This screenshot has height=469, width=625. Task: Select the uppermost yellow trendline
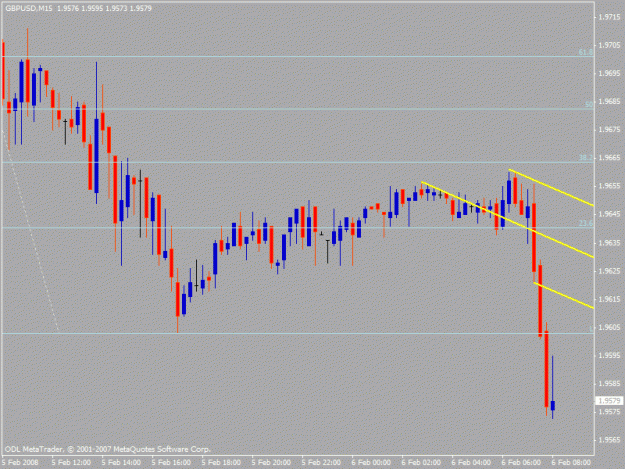pyautogui.click(x=551, y=188)
